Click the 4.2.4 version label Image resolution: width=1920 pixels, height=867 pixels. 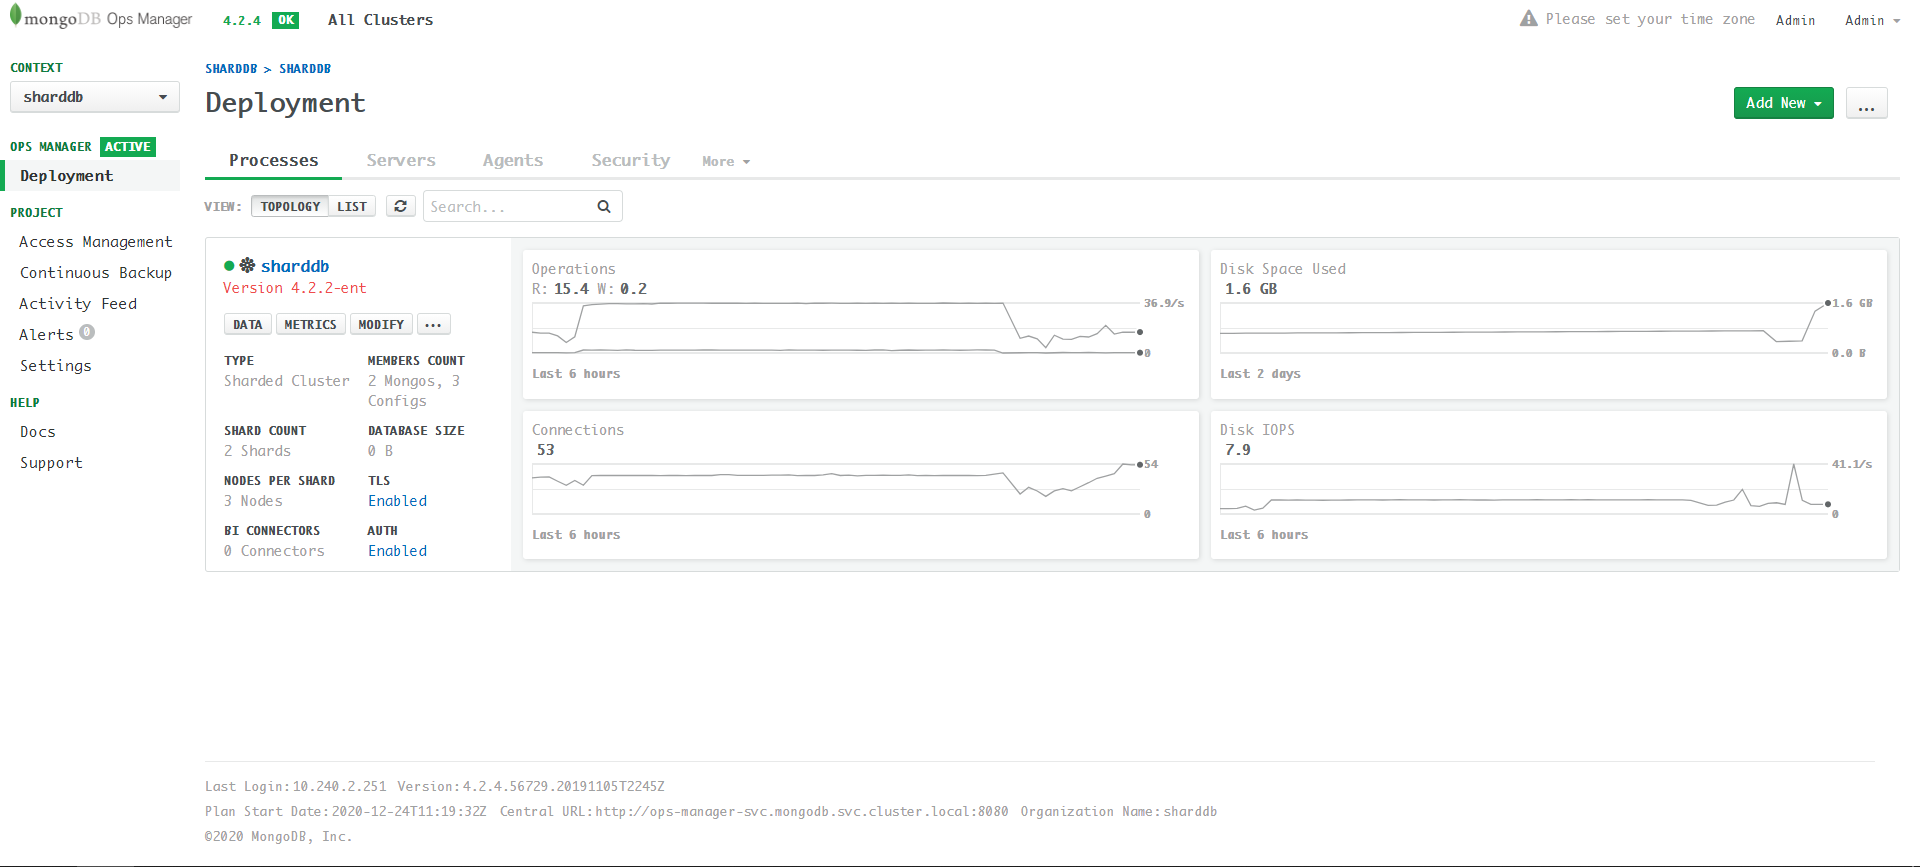point(242,20)
